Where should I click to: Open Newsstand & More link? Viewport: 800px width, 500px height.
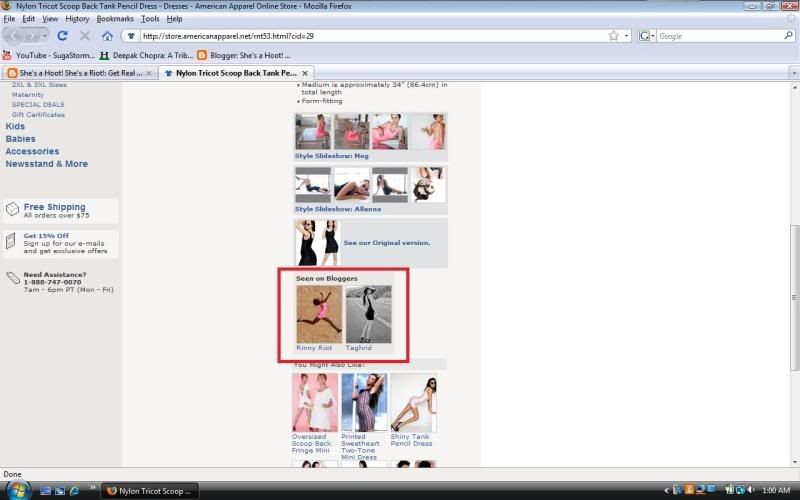[46, 164]
